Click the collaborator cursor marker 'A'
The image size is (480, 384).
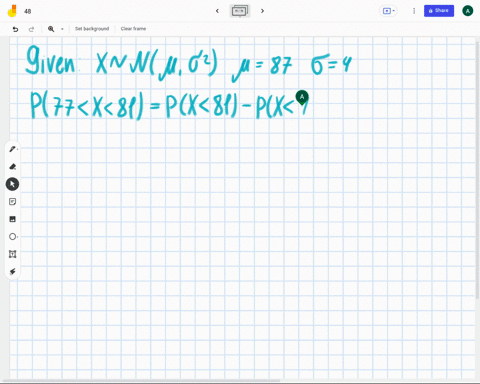[302, 97]
